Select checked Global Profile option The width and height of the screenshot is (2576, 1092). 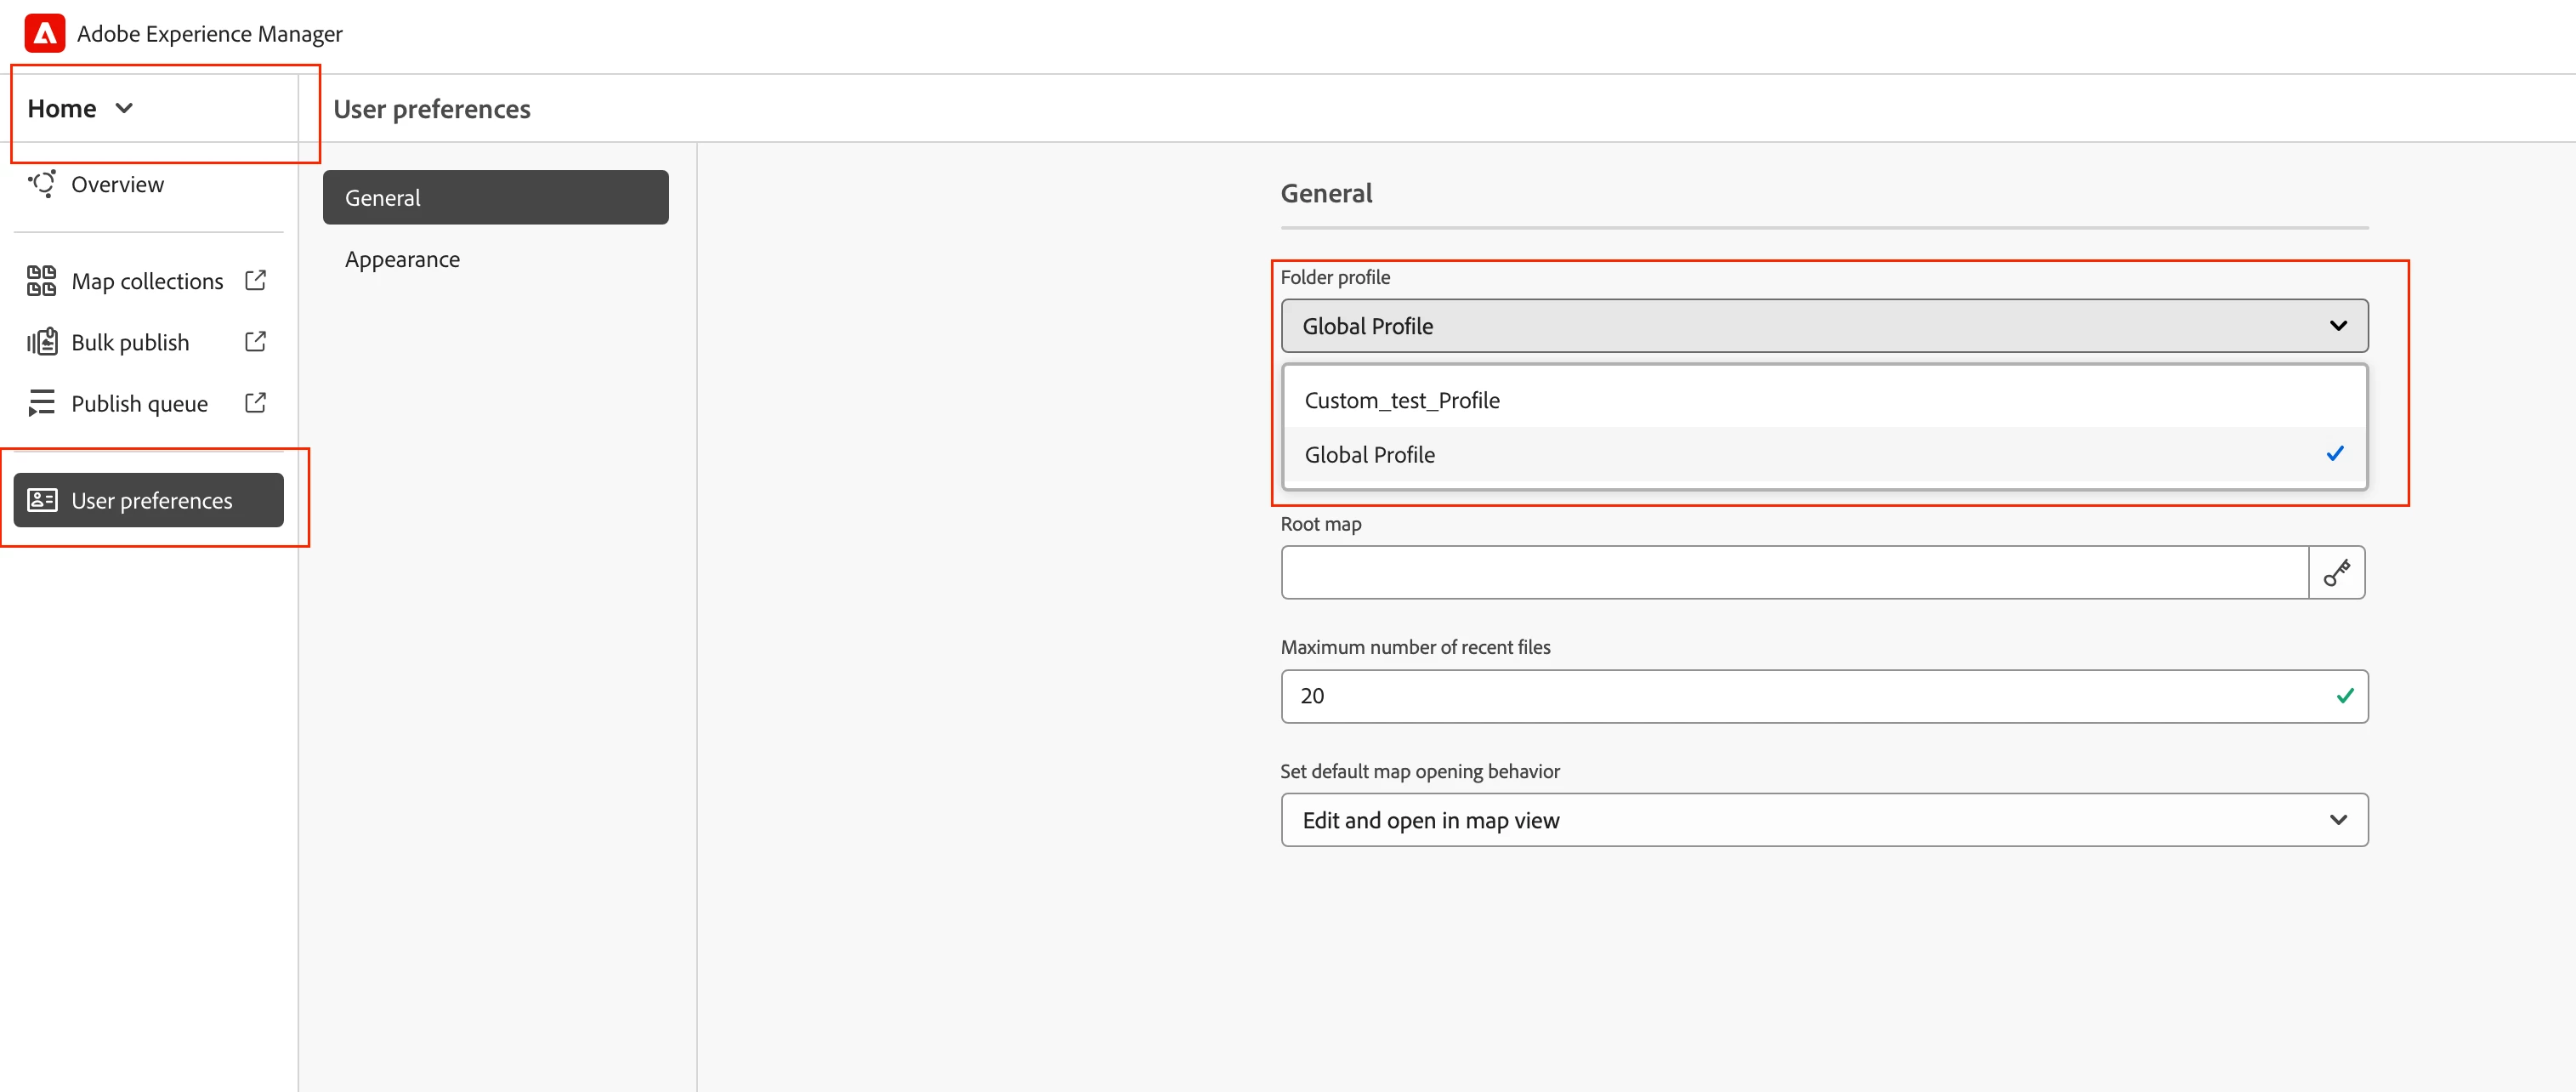point(1370,455)
